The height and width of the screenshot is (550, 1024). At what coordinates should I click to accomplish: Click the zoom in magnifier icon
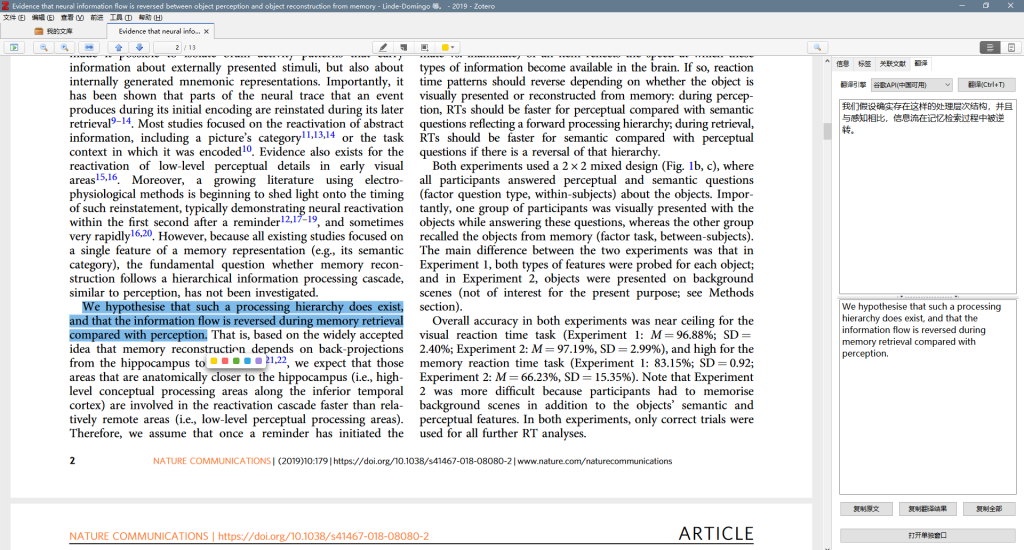65,47
